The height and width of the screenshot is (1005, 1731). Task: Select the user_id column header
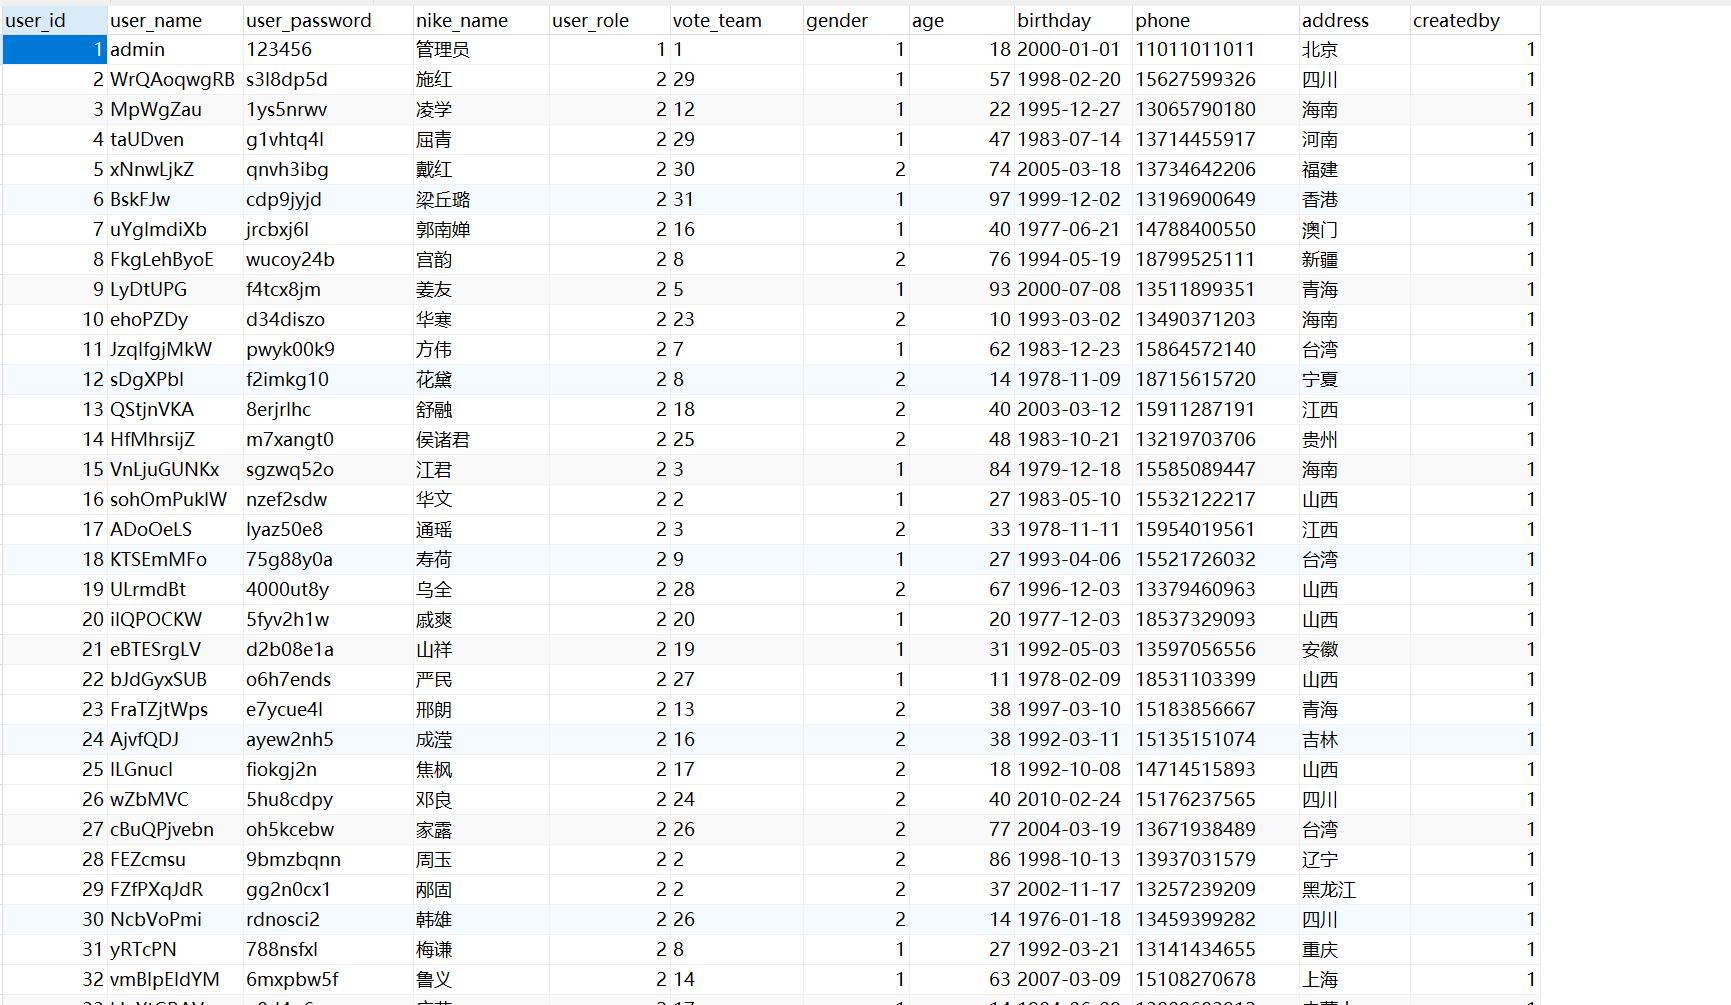[54, 20]
